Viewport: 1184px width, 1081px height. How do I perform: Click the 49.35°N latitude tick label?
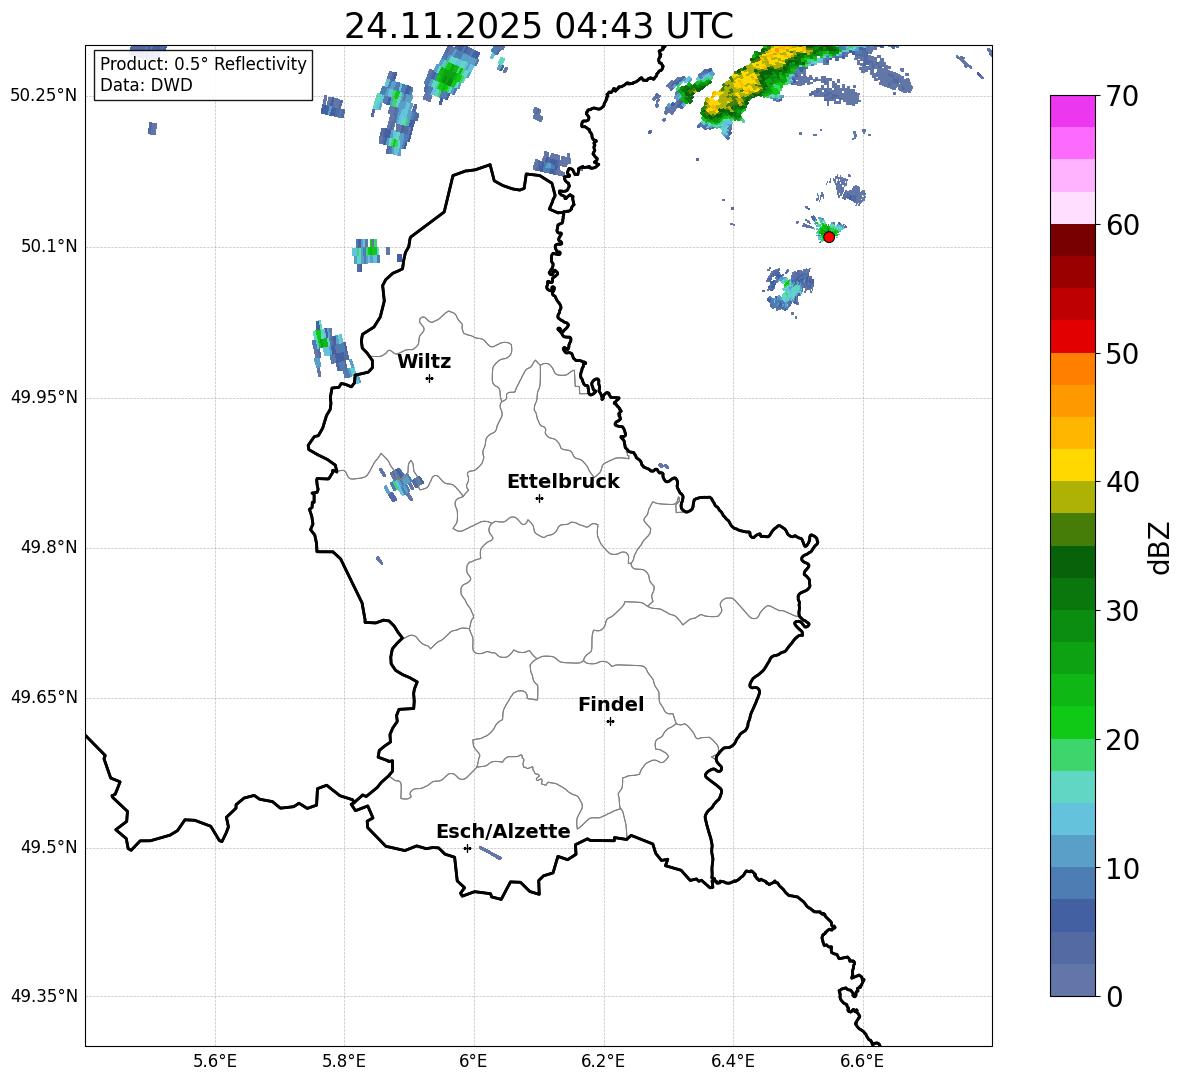[x=43, y=996]
